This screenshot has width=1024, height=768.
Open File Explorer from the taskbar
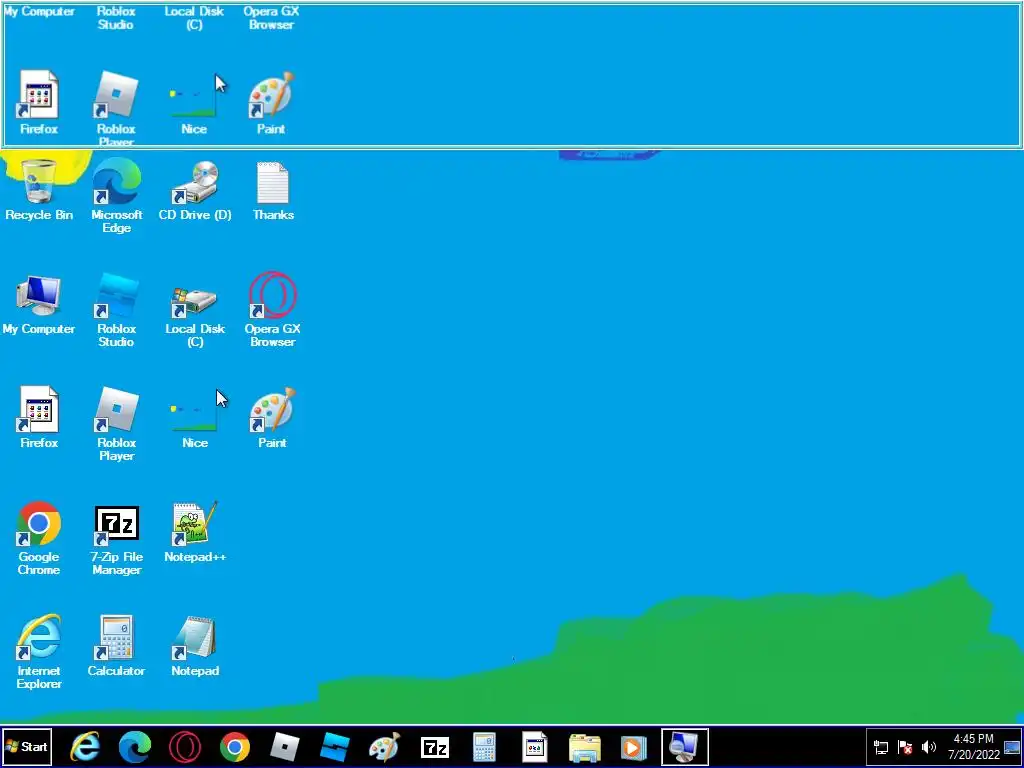click(584, 747)
